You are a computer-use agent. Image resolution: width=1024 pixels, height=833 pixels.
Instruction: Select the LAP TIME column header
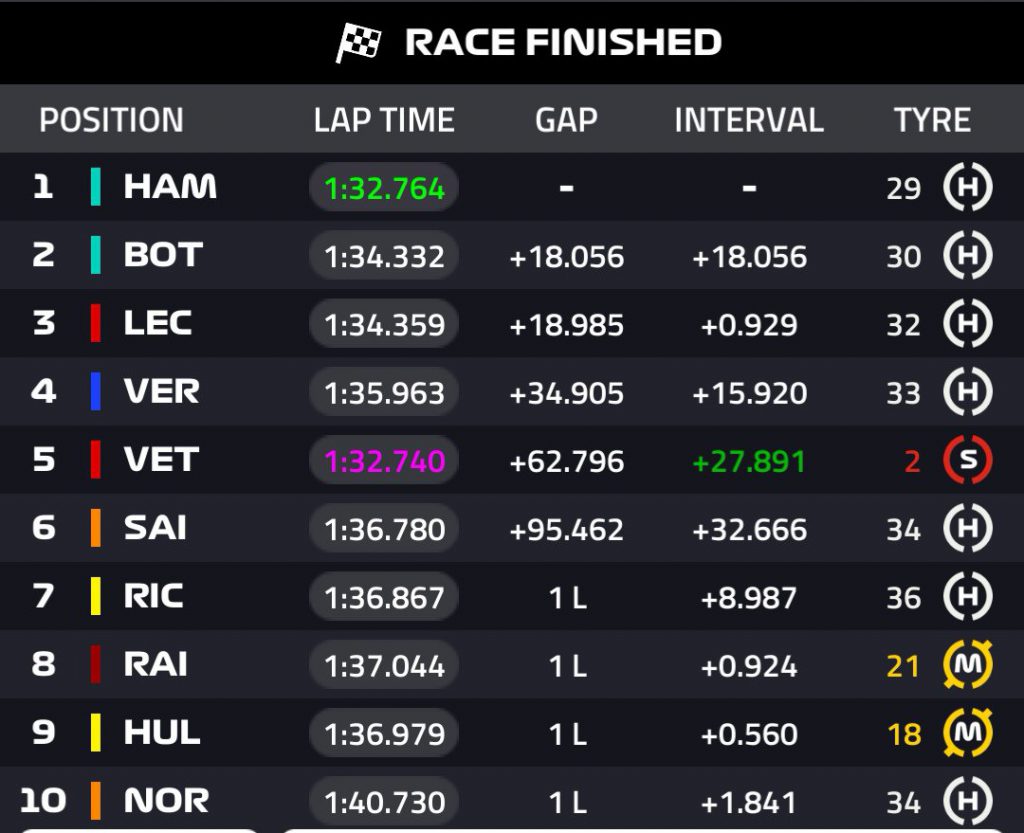(x=384, y=120)
